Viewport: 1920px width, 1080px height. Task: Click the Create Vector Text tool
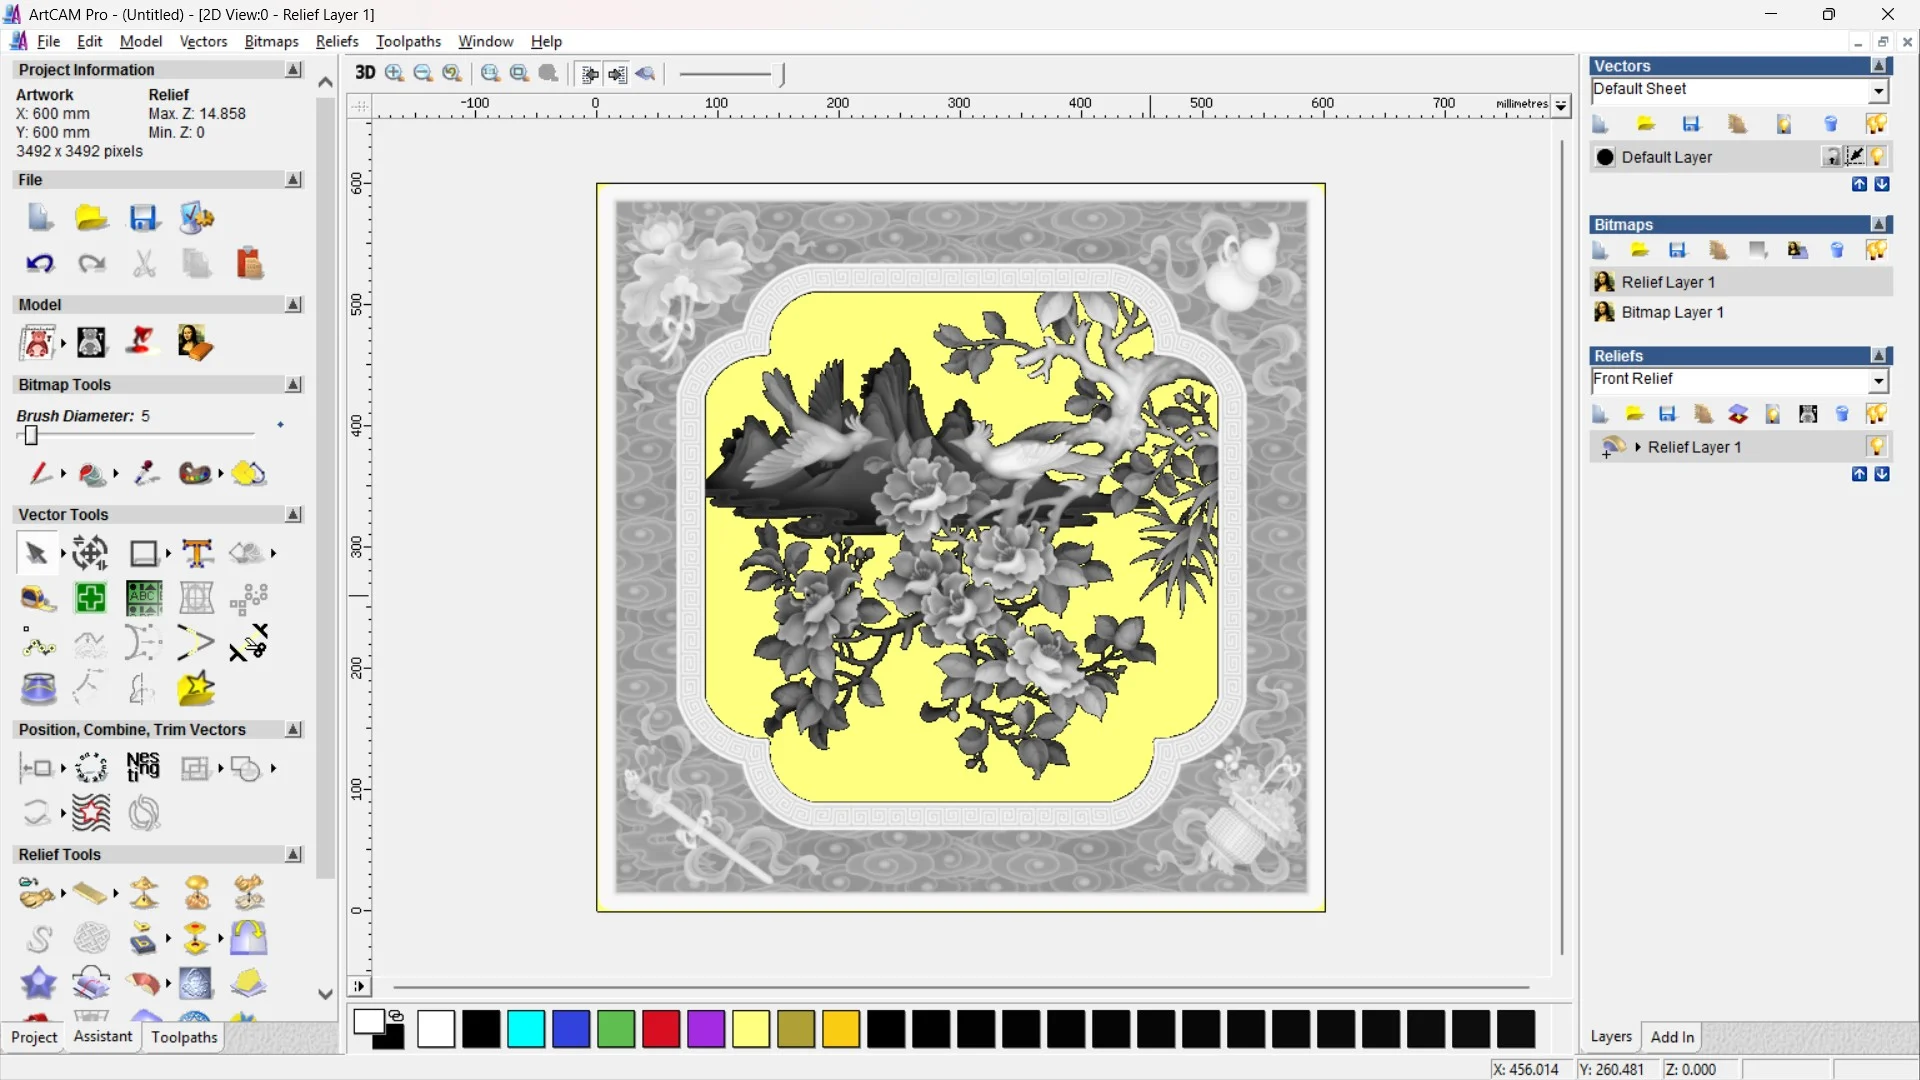point(197,553)
